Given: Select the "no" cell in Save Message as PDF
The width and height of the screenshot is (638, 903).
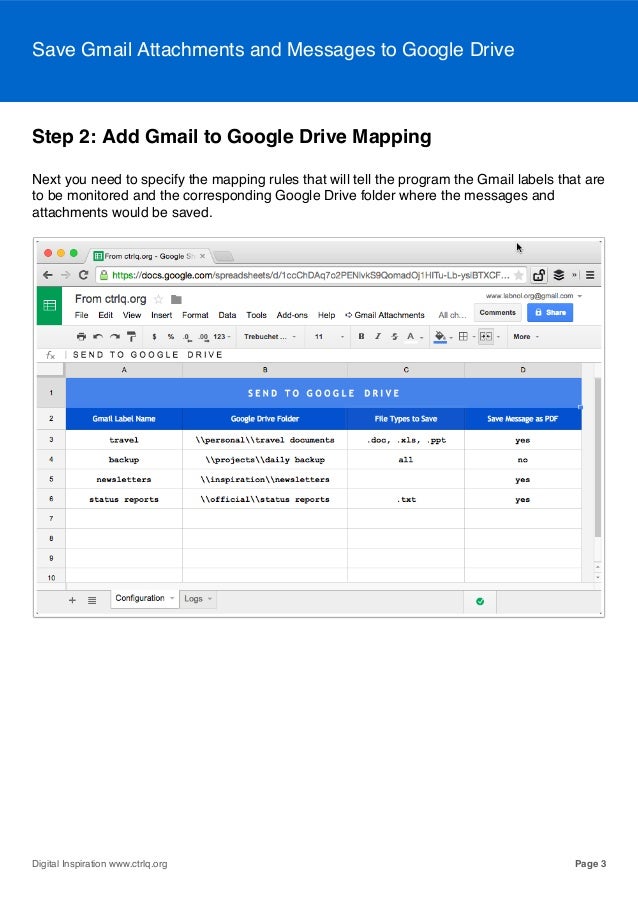Looking at the screenshot, I should pos(523,460).
